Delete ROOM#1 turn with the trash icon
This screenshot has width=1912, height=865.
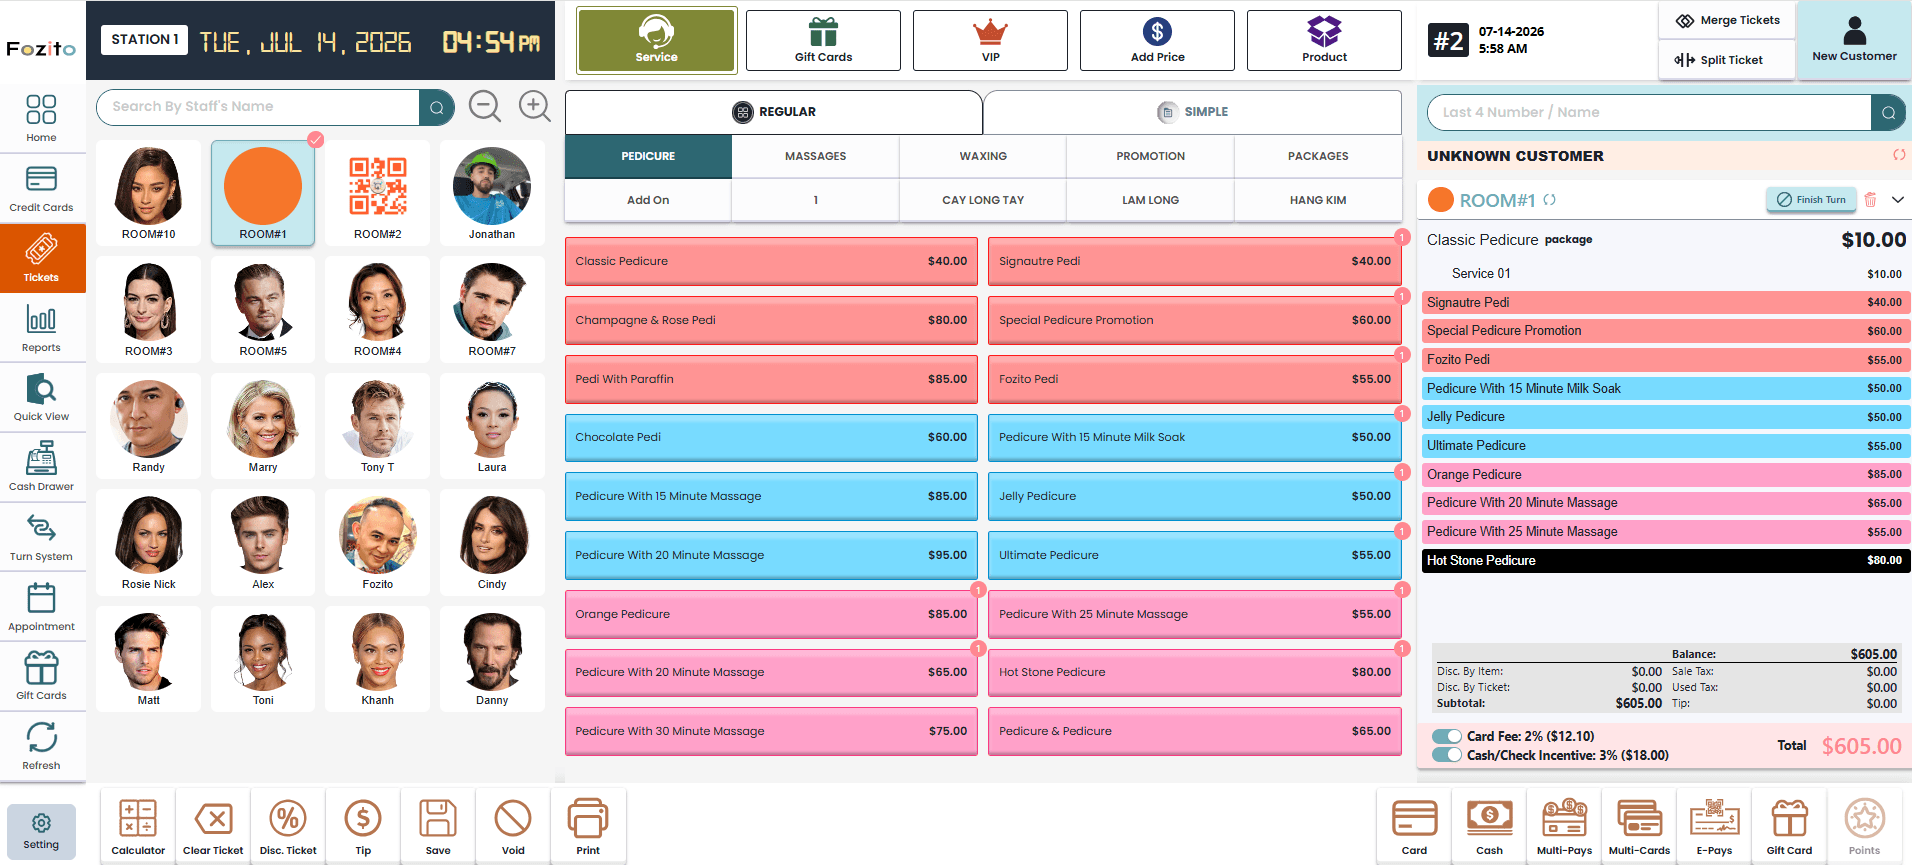(x=1870, y=200)
